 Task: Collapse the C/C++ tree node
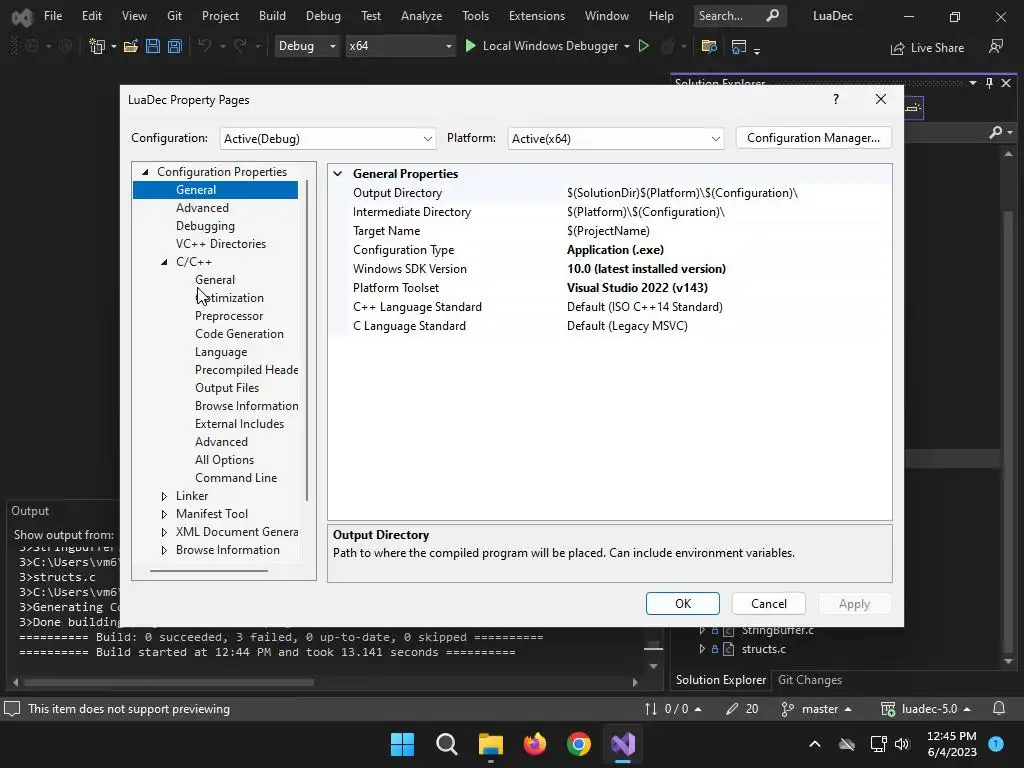164,262
